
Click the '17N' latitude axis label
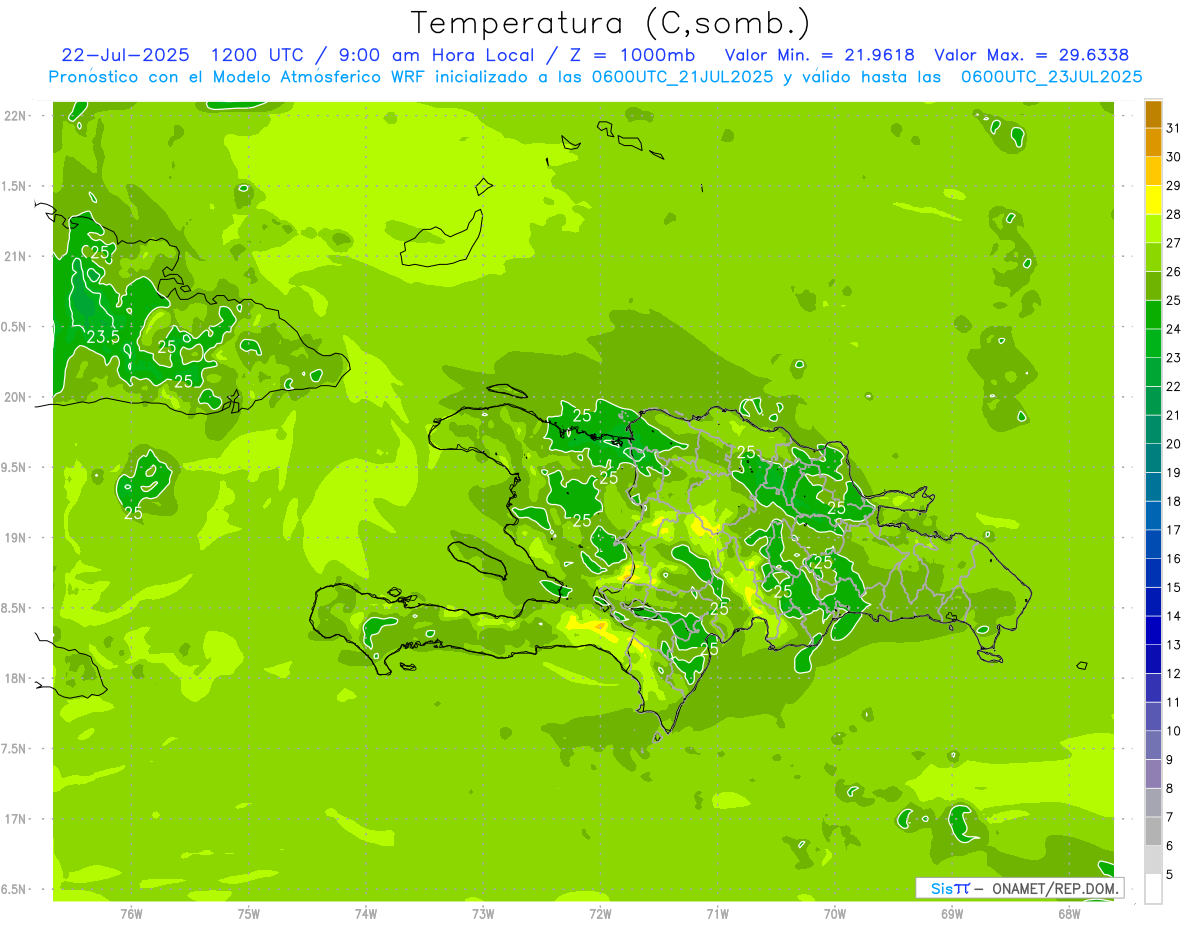pos(14,819)
